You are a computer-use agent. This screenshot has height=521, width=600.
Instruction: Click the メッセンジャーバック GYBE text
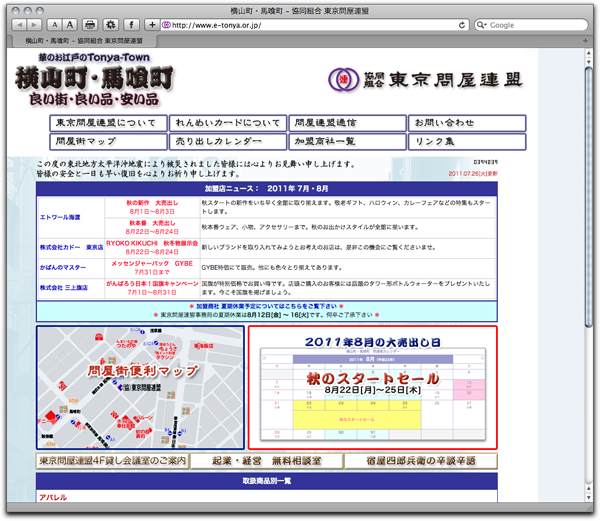[x=152, y=264]
